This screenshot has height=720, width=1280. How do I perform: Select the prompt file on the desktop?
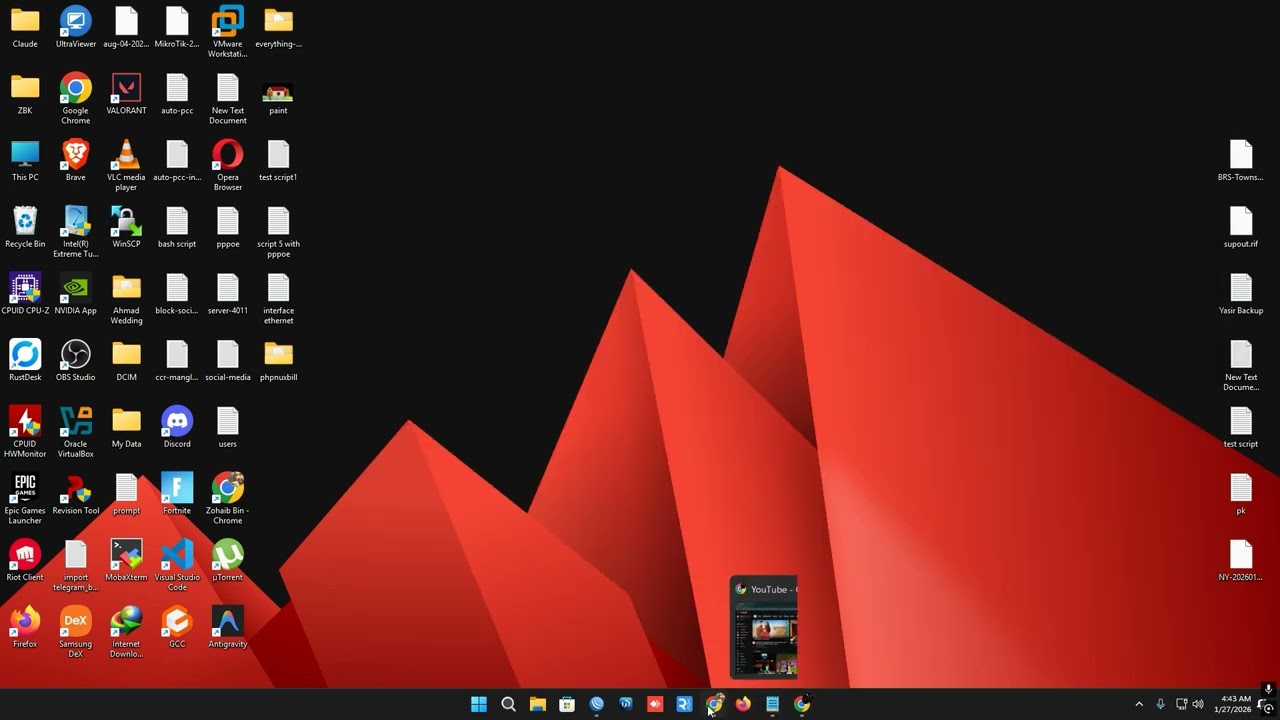(x=126, y=495)
